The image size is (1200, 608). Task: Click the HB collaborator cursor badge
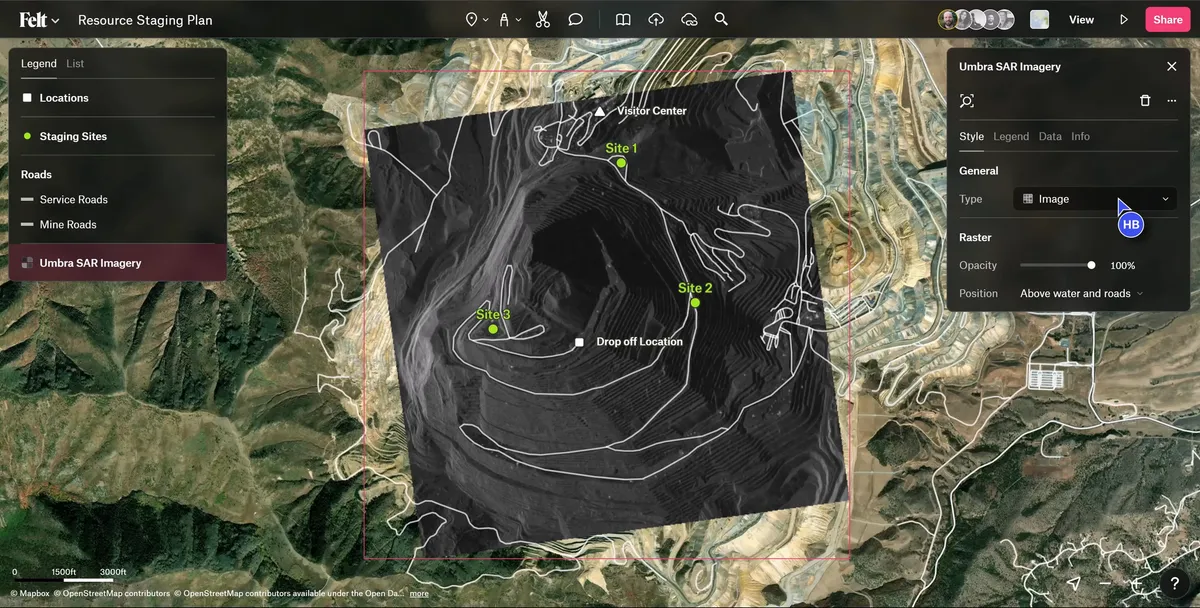tap(1130, 225)
